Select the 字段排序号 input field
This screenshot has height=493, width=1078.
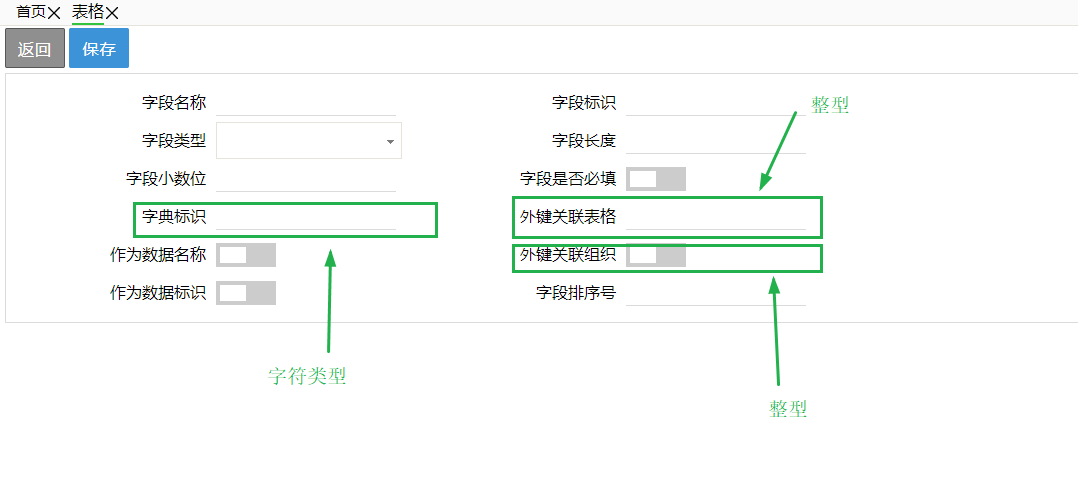pyautogui.click(x=715, y=293)
